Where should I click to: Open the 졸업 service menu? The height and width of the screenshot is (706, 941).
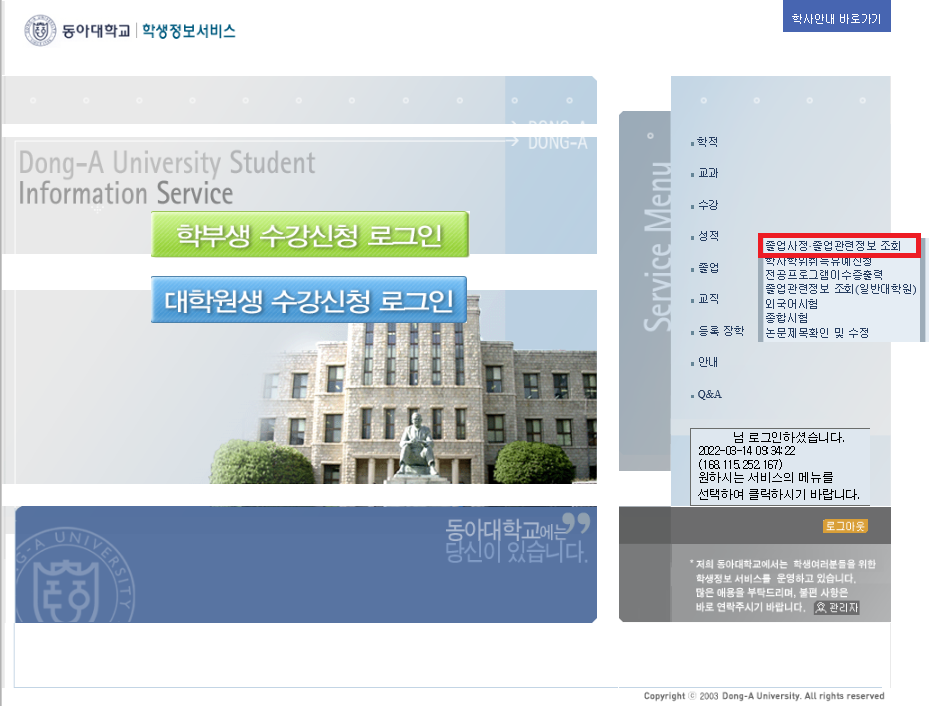tap(708, 268)
